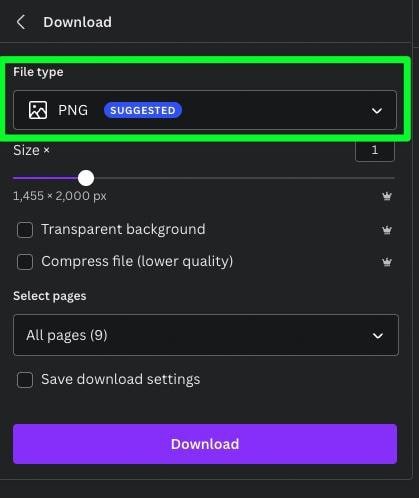The height and width of the screenshot is (498, 419).
Task: Click the SUGGESTED badge
Action: pos(143,110)
